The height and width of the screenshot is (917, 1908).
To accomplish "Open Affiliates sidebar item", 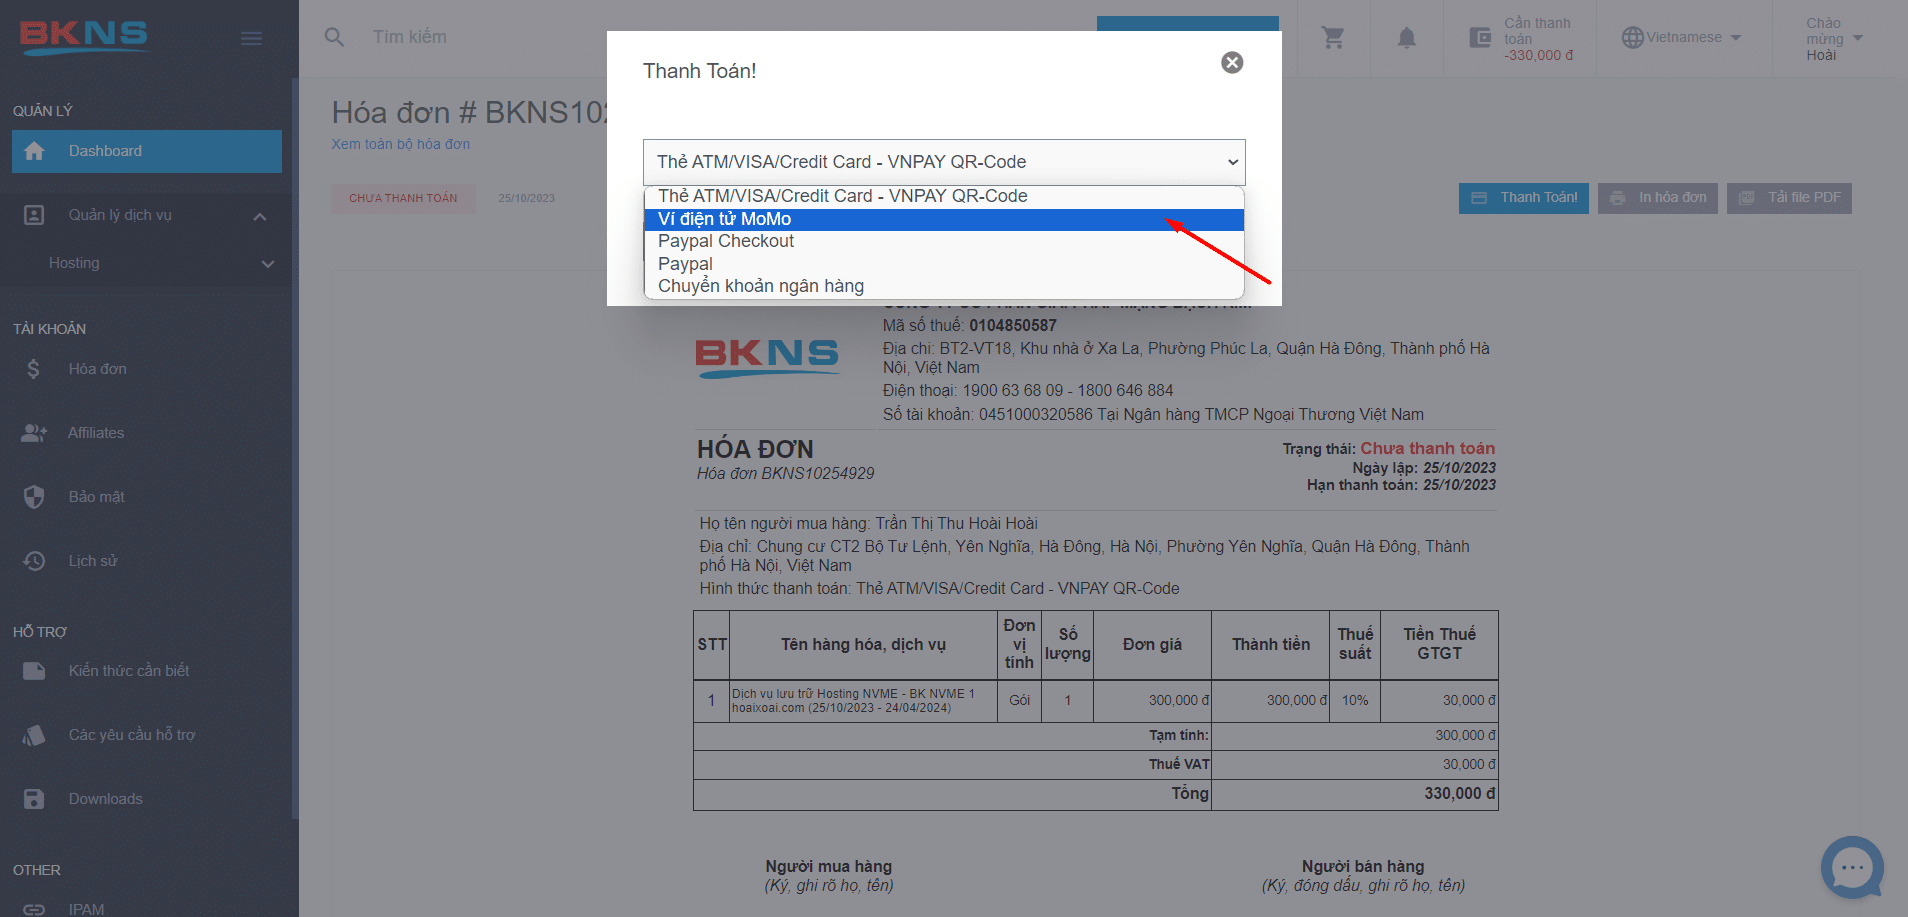I will click(x=96, y=433).
